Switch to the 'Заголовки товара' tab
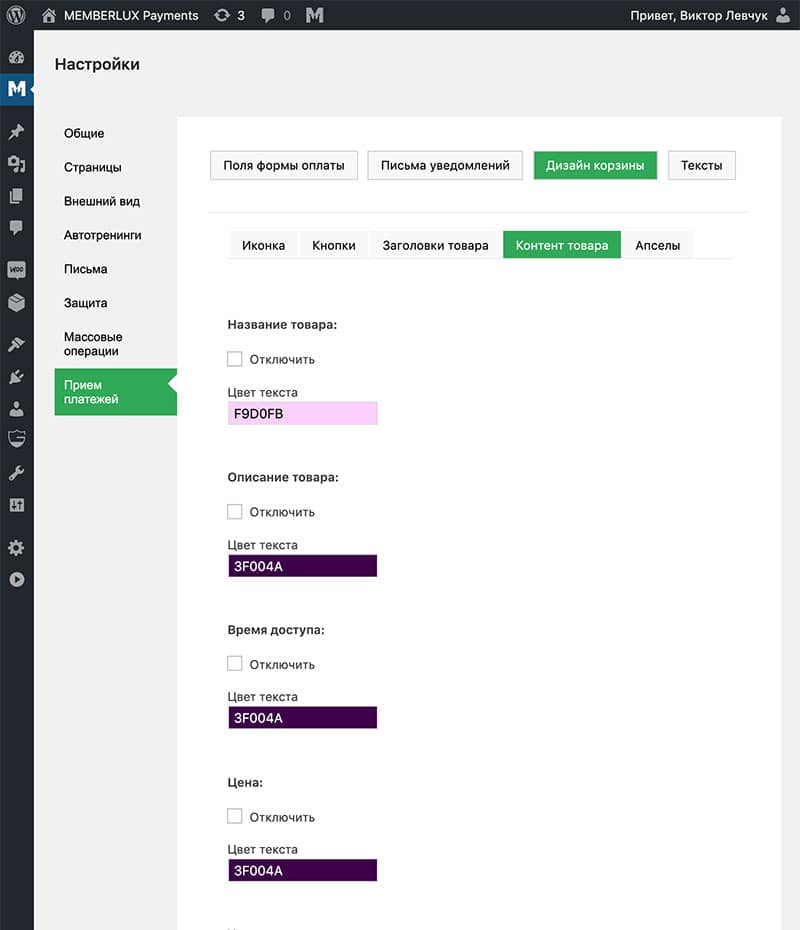800x930 pixels. coord(435,245)
